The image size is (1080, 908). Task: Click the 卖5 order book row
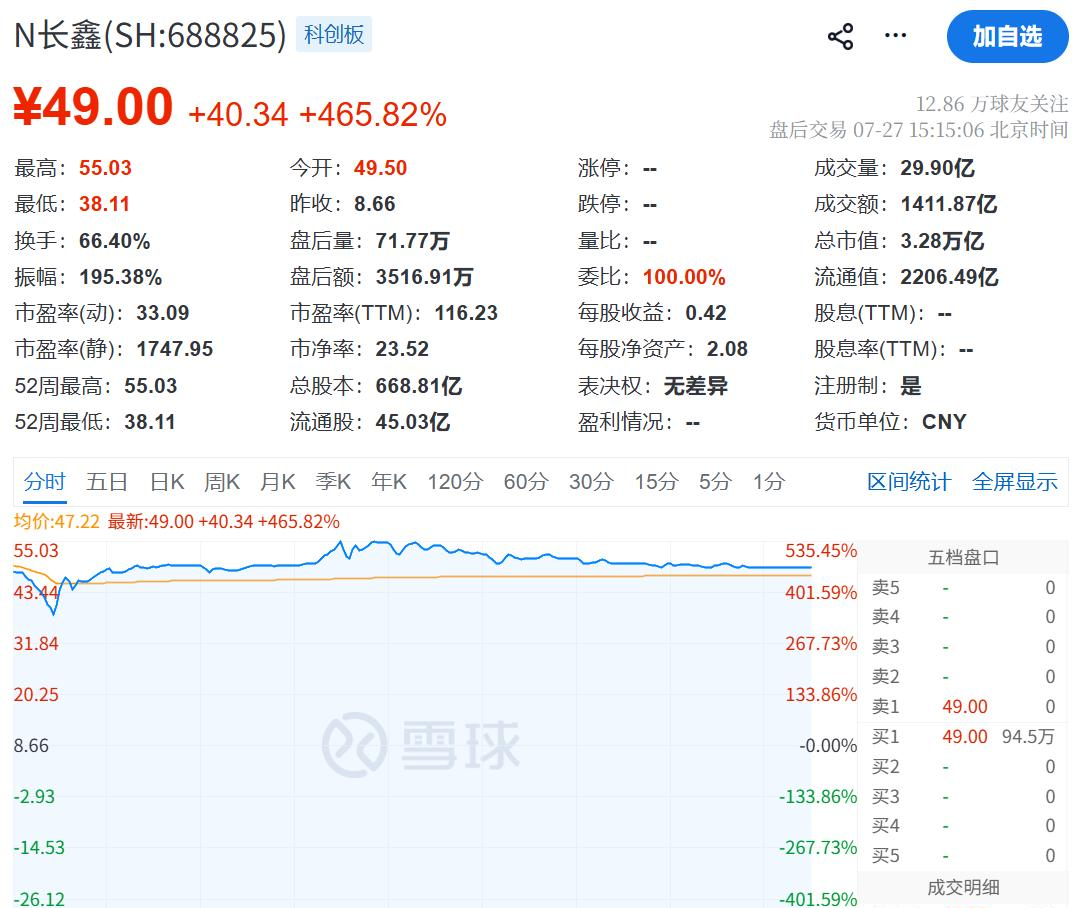tap(963, 588)
